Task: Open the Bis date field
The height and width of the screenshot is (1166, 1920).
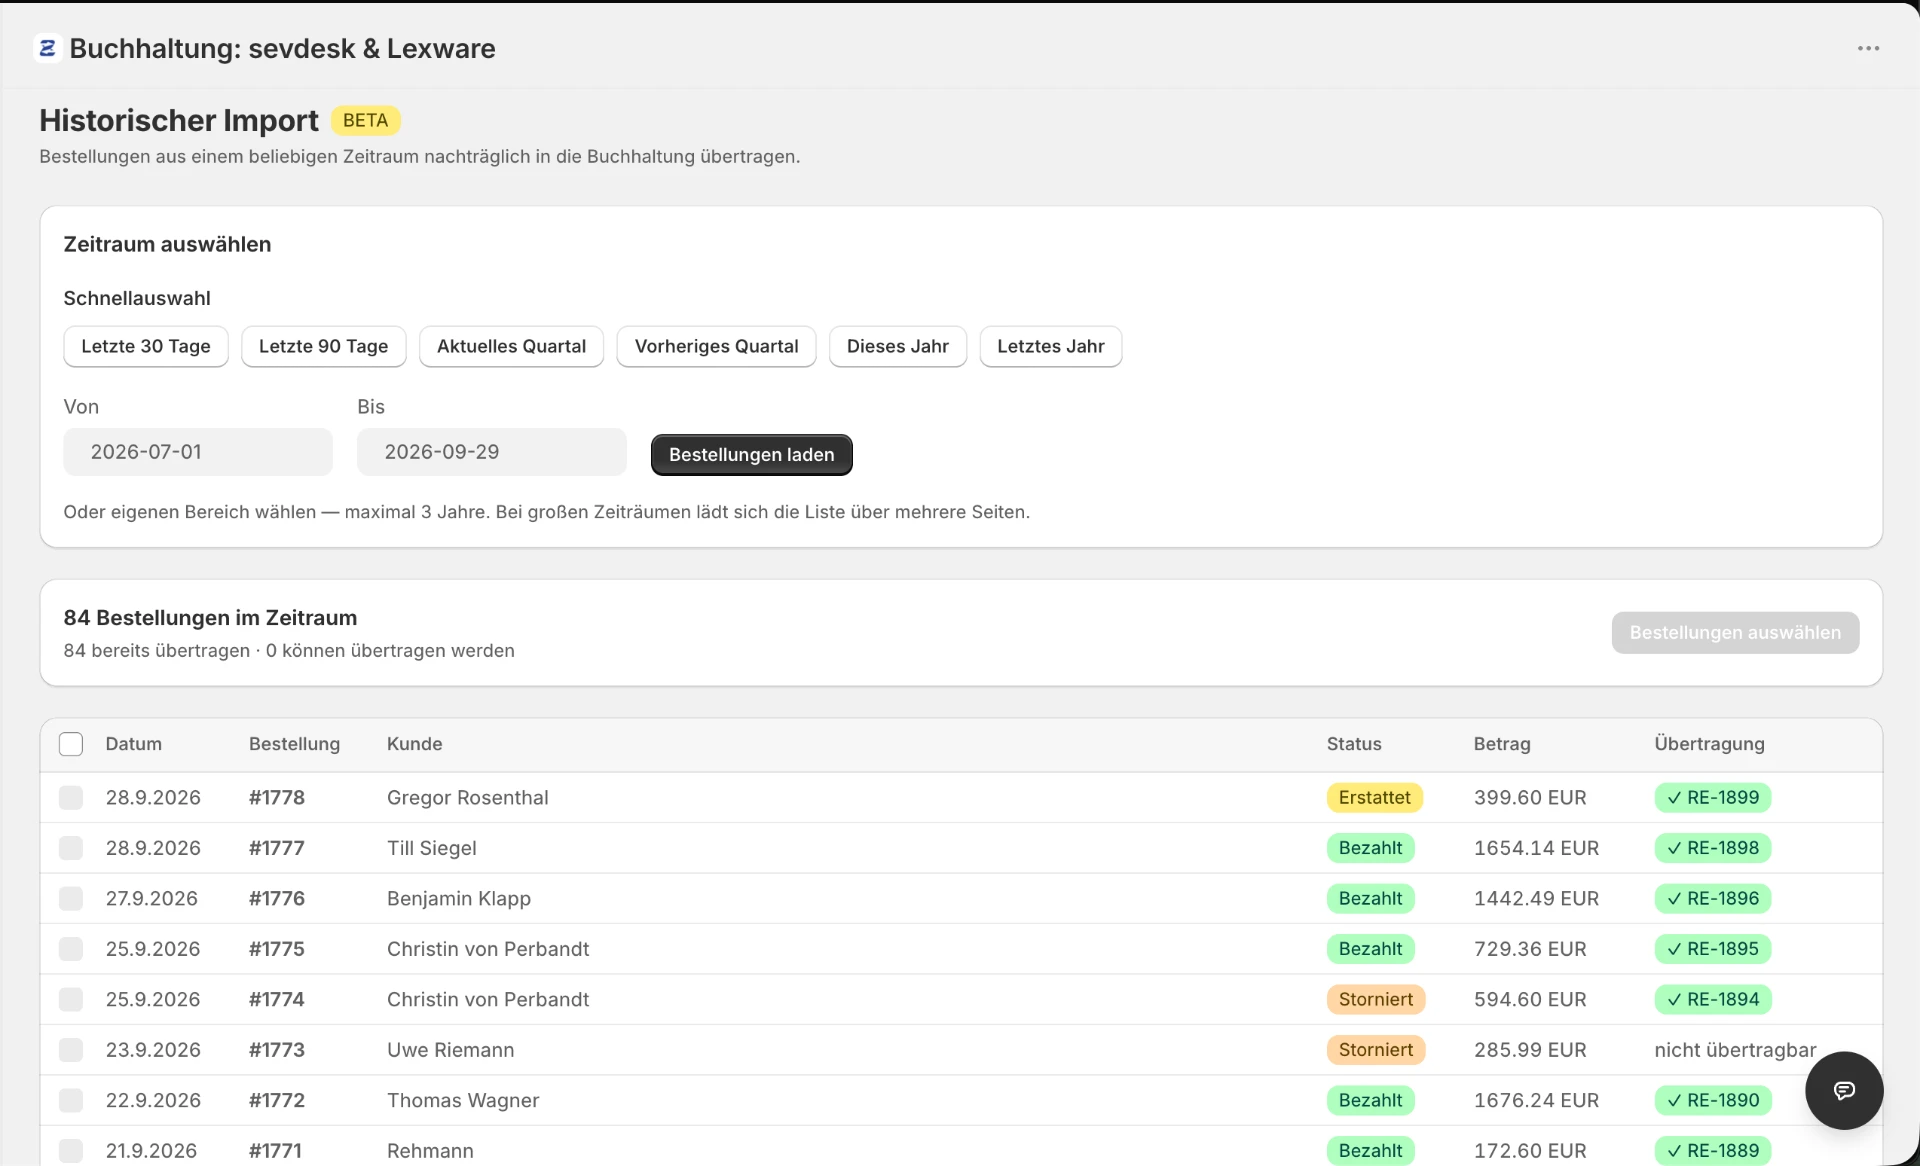Action: [492, 452]
